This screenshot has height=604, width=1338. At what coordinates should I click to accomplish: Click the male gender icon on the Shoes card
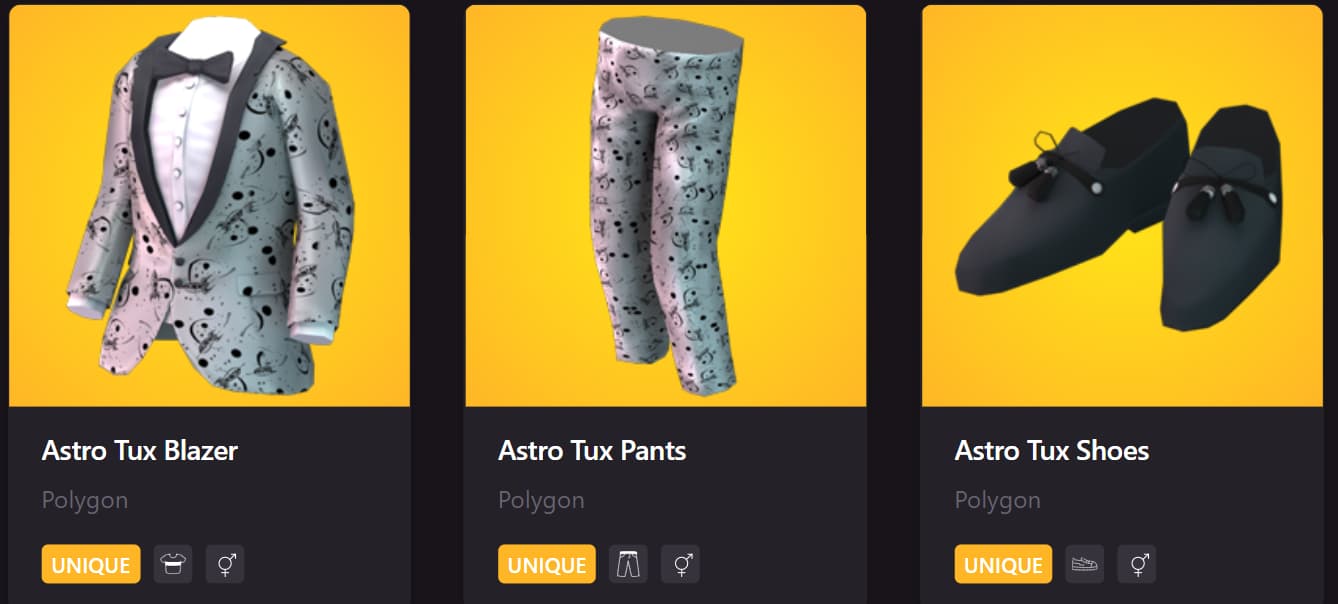1137,564
